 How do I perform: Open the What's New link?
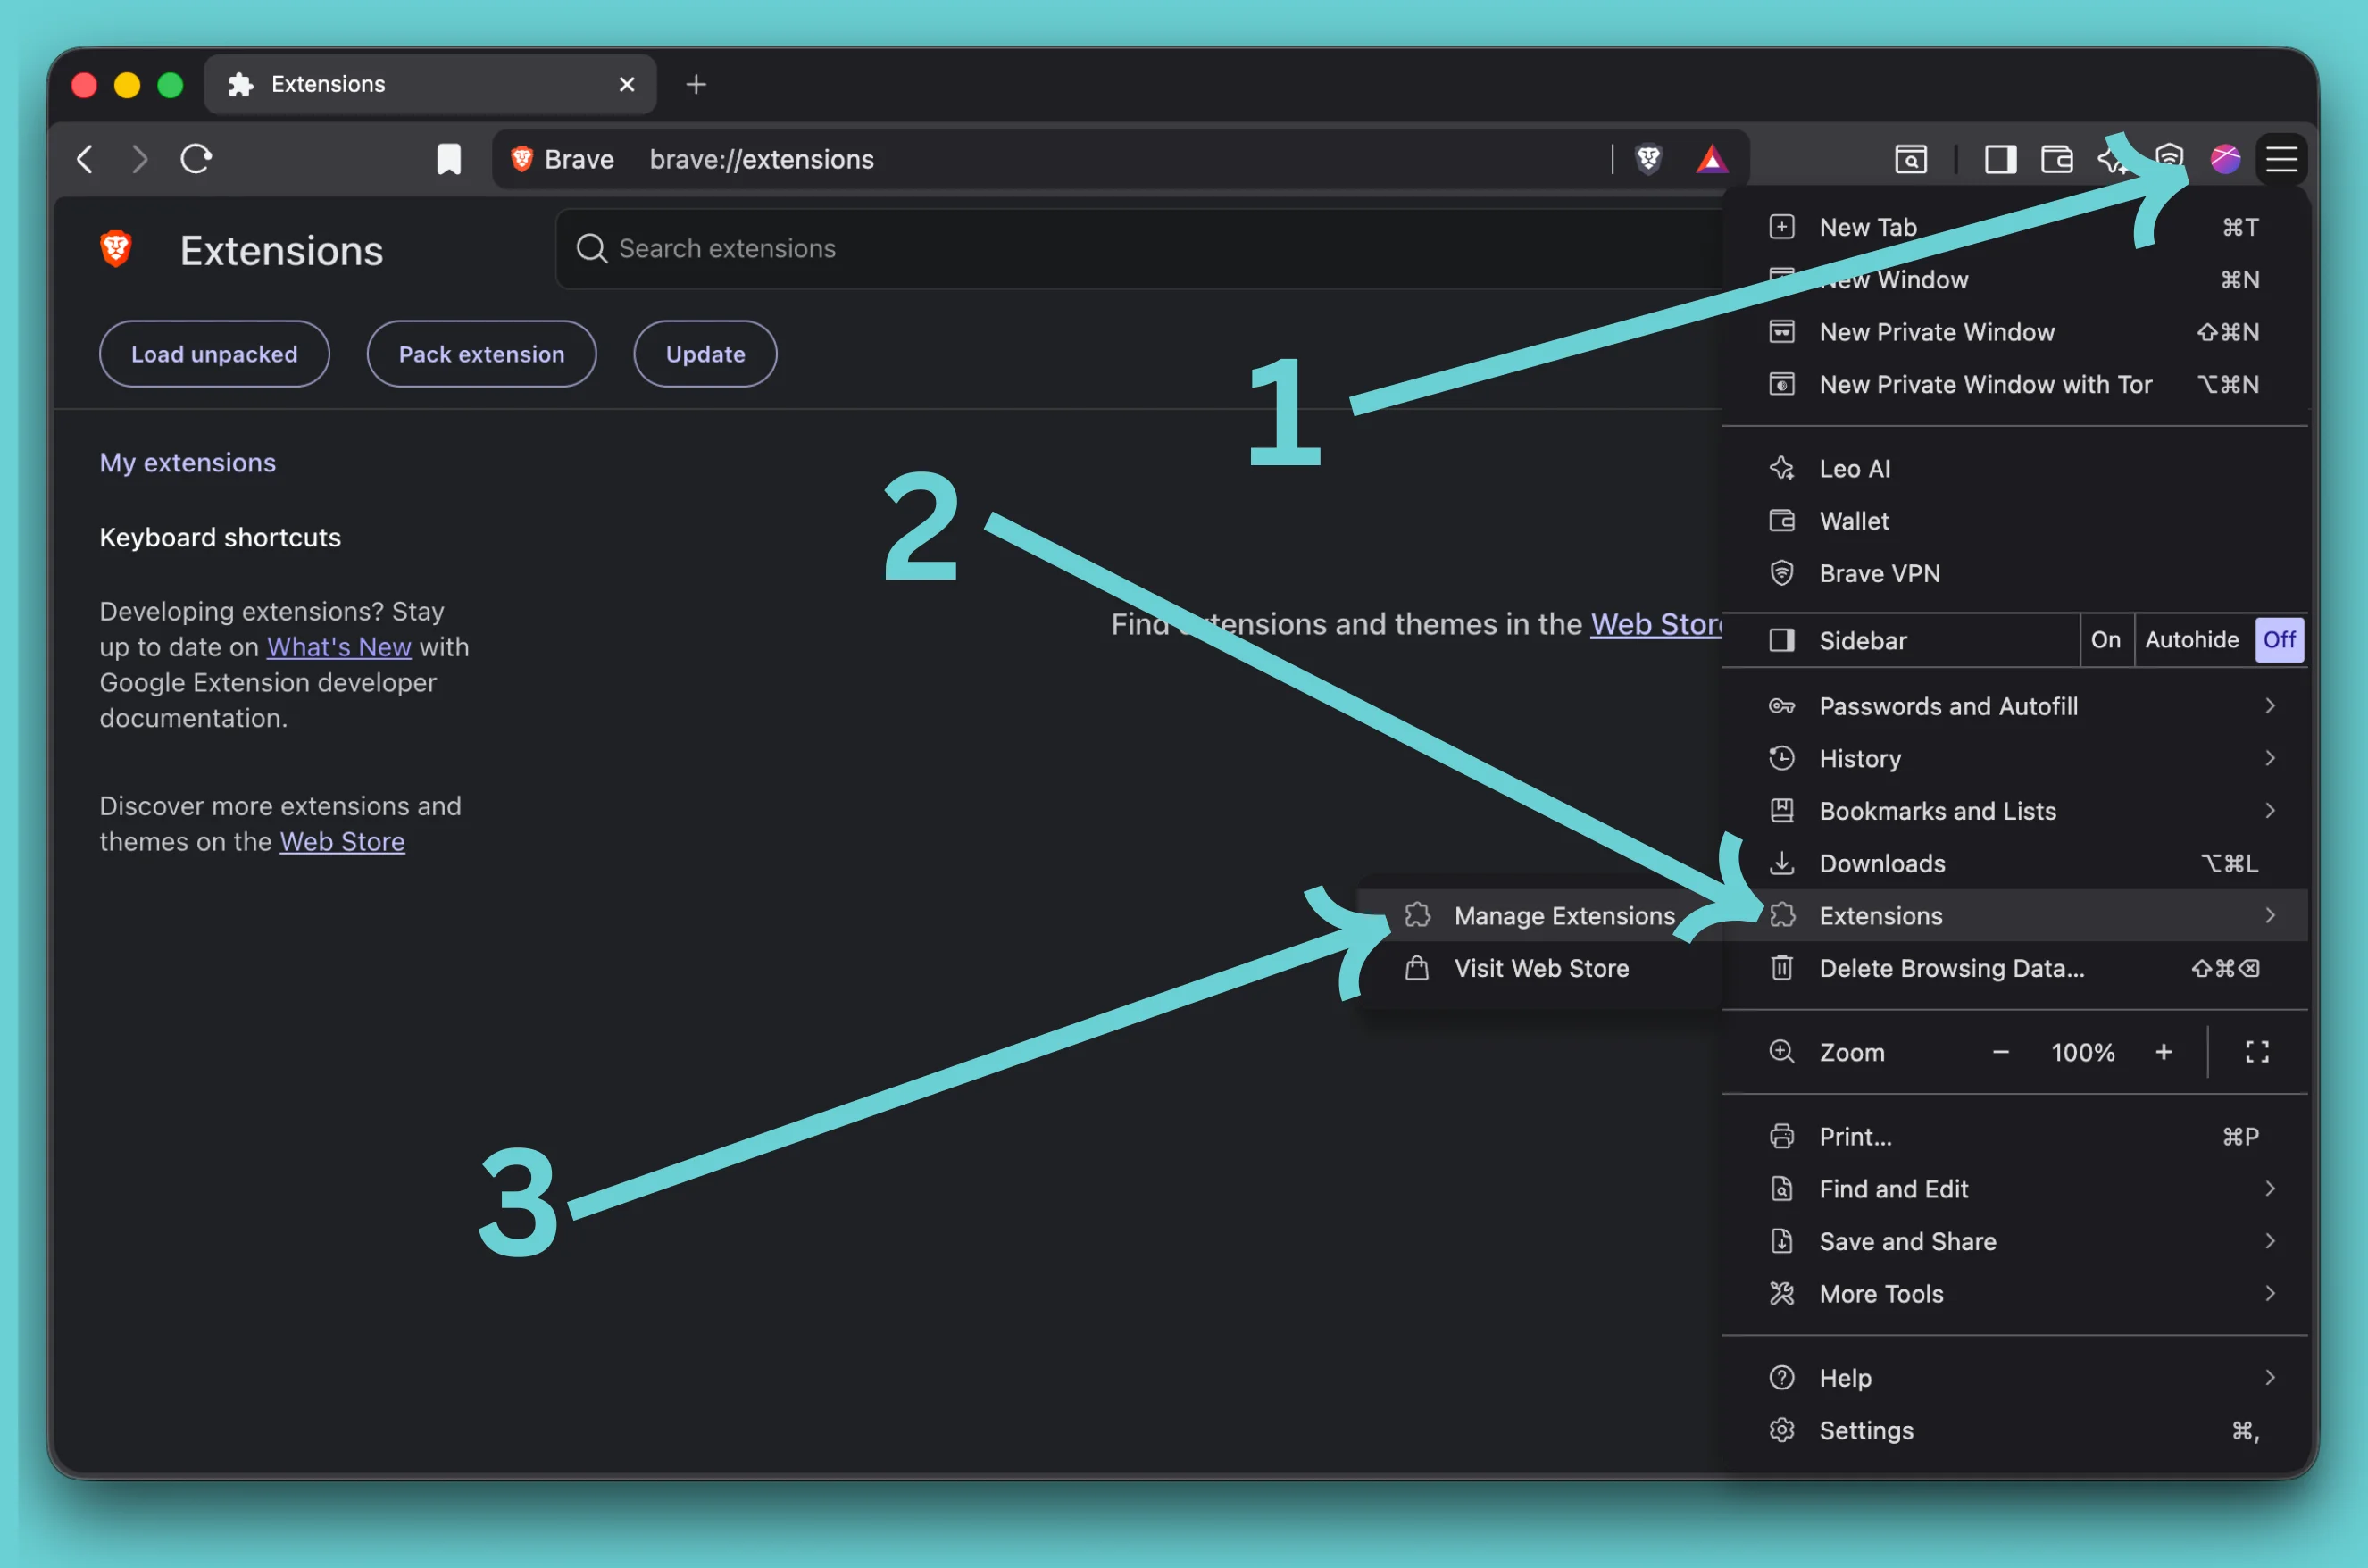click(x=339, y=647)
